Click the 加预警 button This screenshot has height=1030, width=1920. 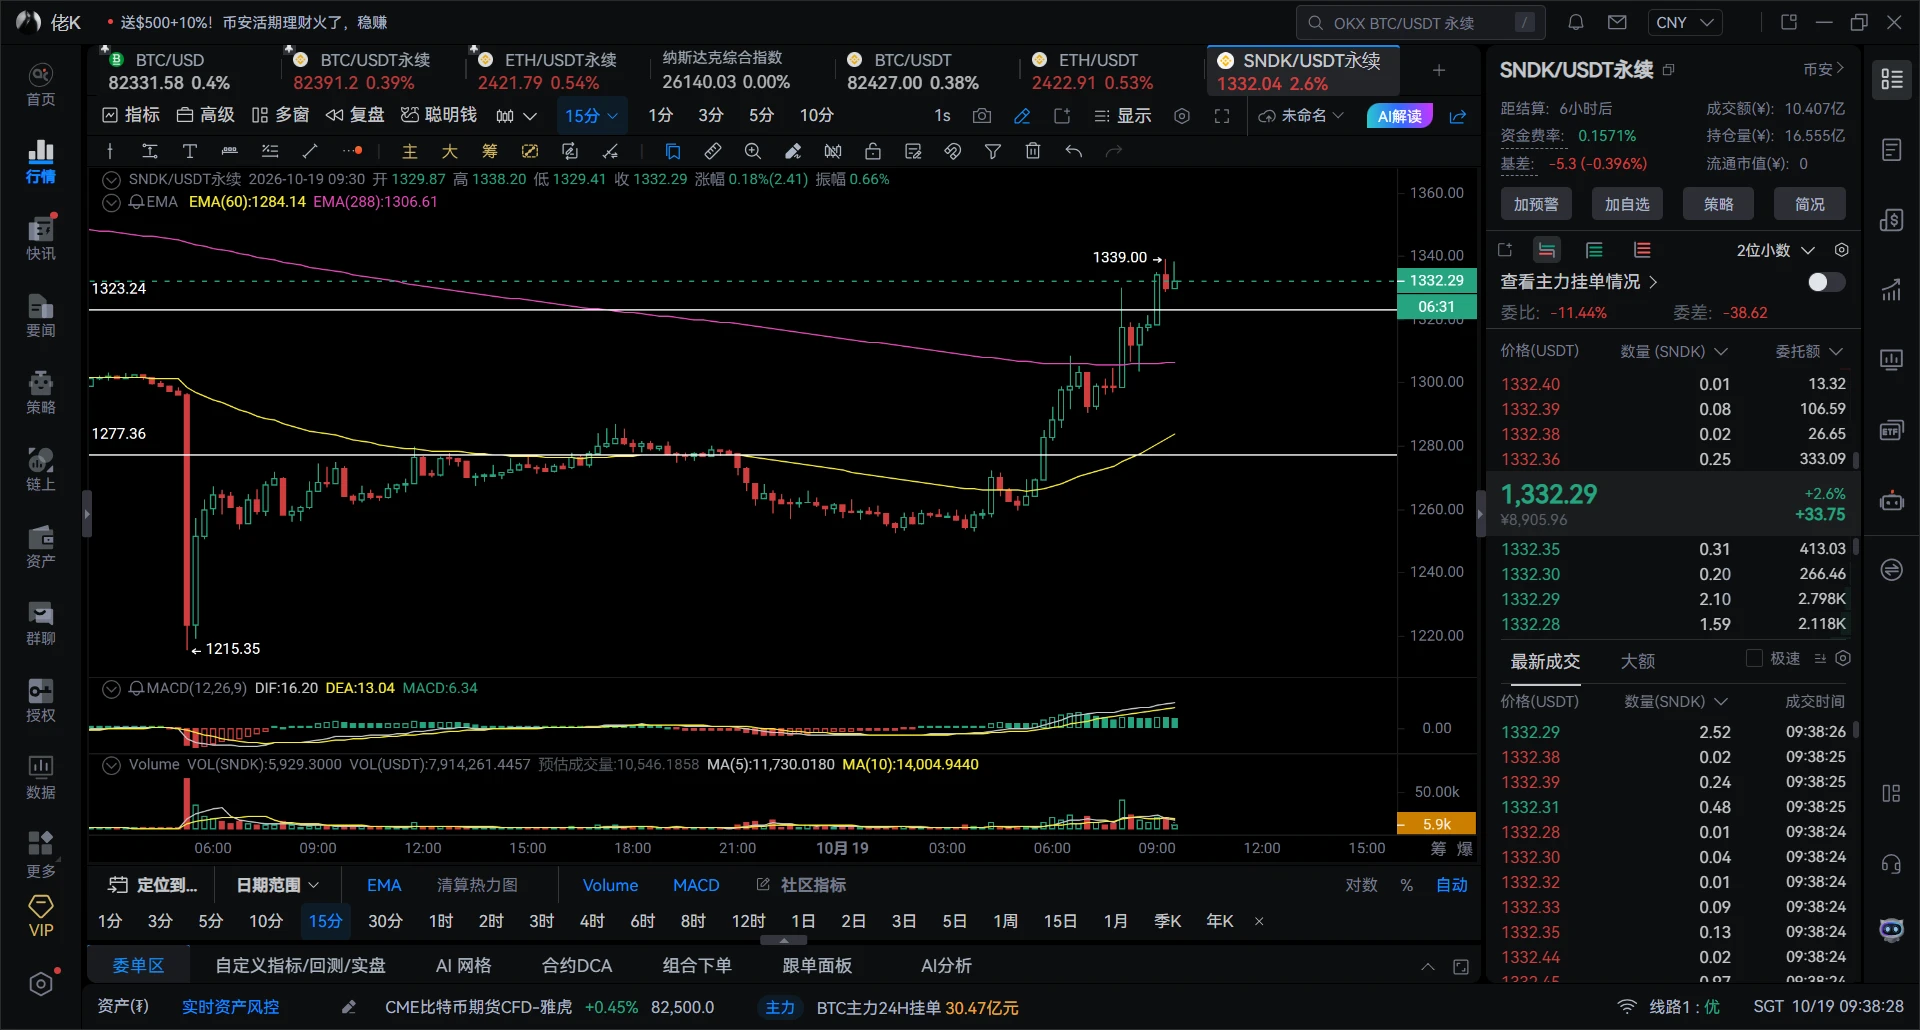[1536, 204]
